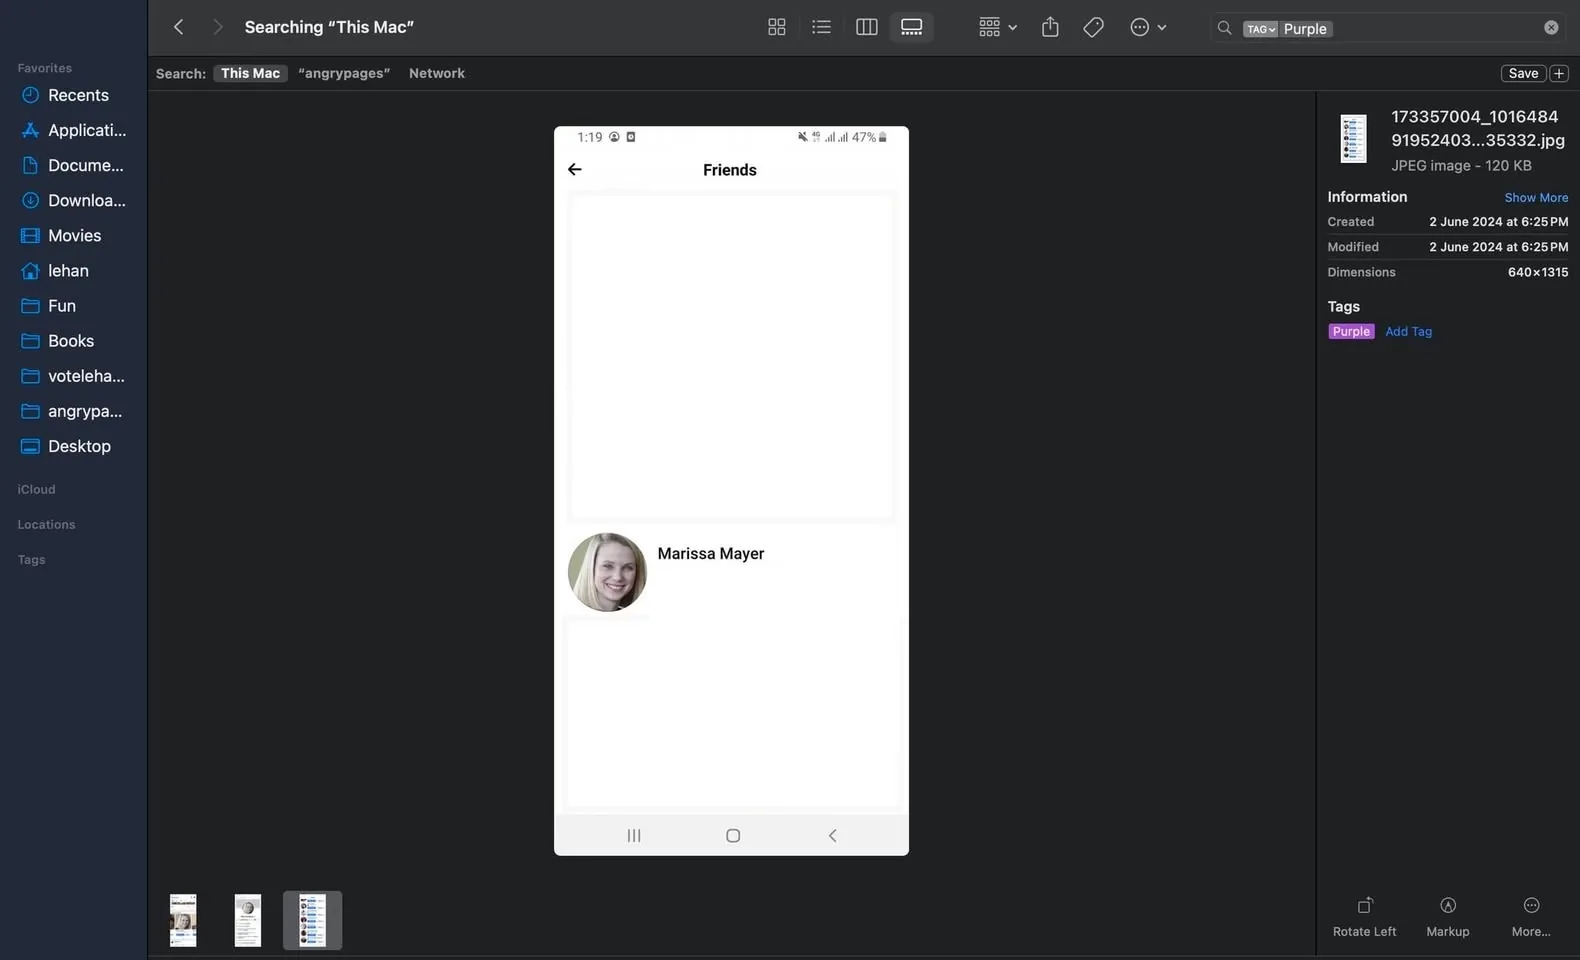Screen dimensions: 1580x960
Task: Click Marissa Mayer's profile photo
Action: click(607, 572)
